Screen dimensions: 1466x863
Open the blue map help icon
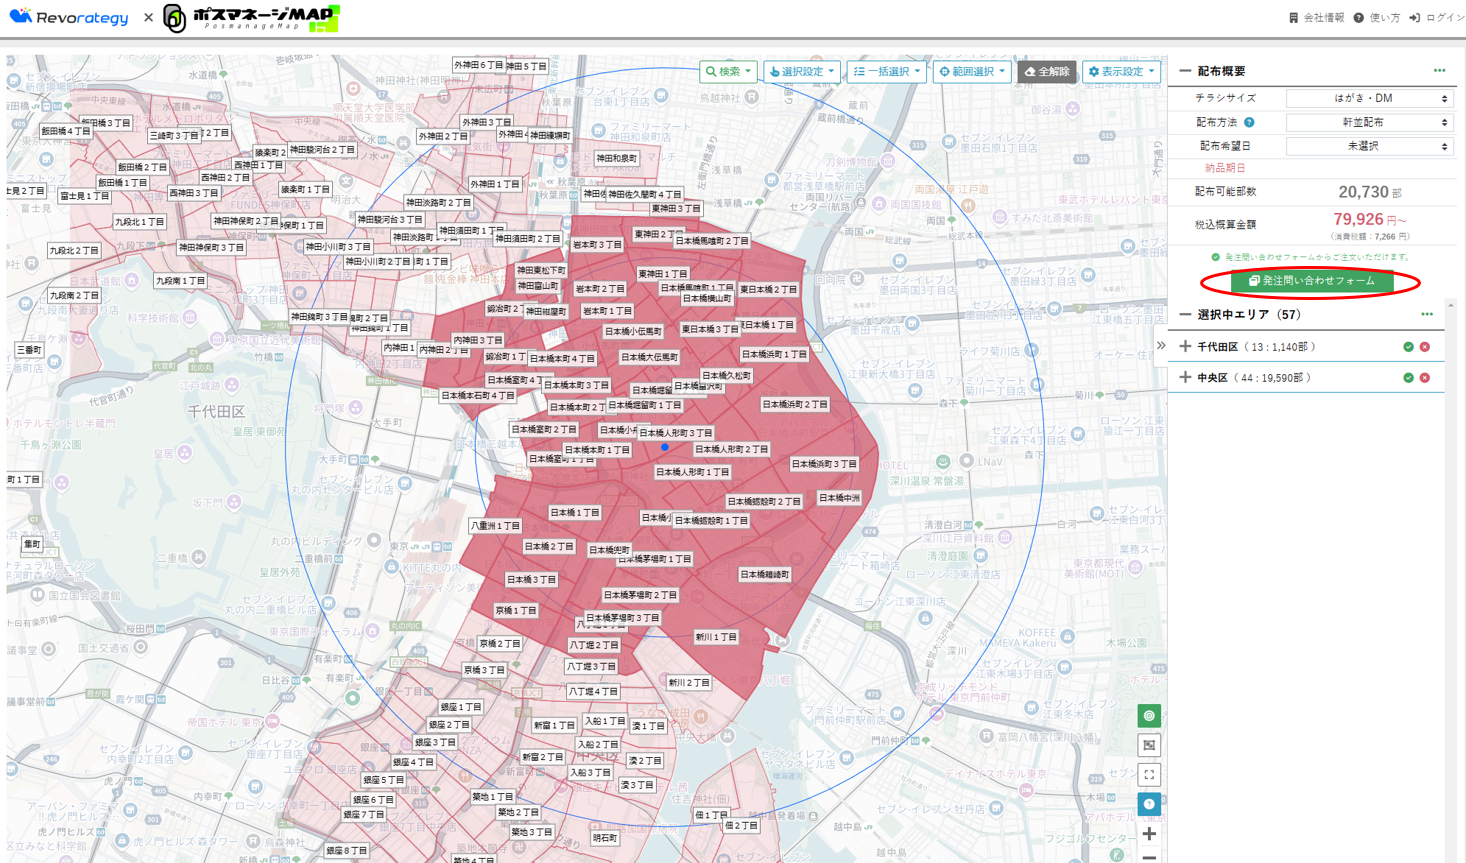[x=1149, y=804]
